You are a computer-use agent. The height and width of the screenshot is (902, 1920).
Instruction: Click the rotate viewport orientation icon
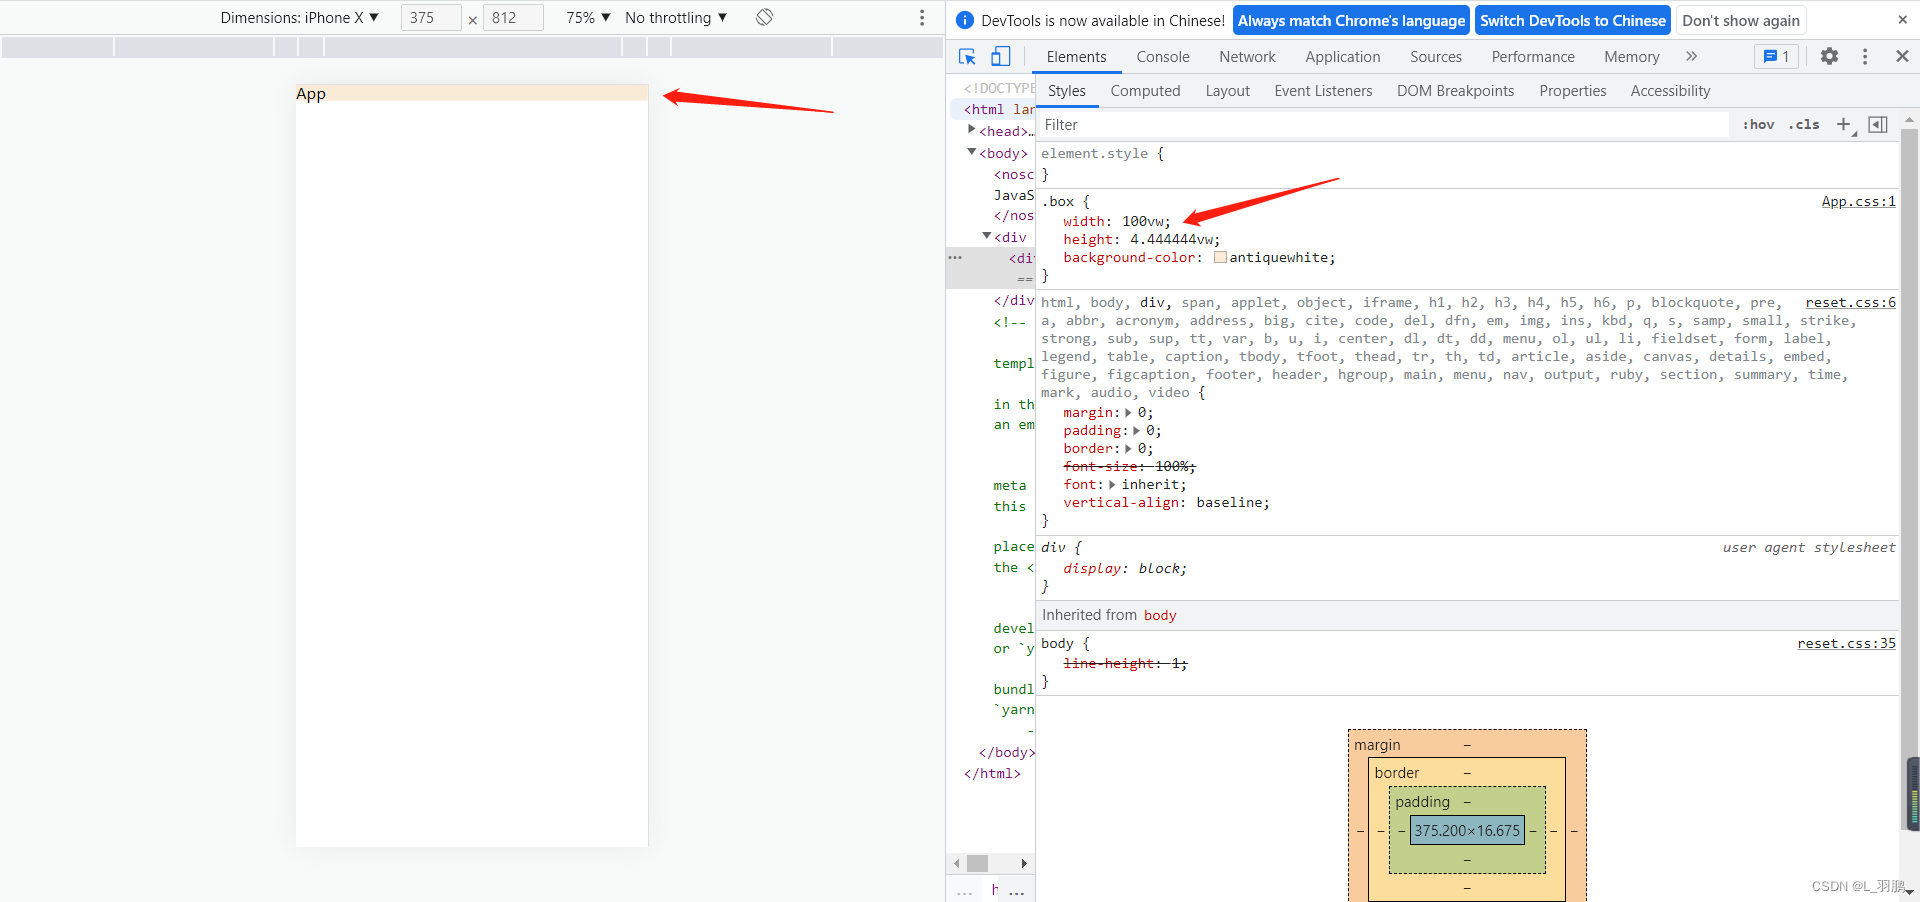coord(763,17)
